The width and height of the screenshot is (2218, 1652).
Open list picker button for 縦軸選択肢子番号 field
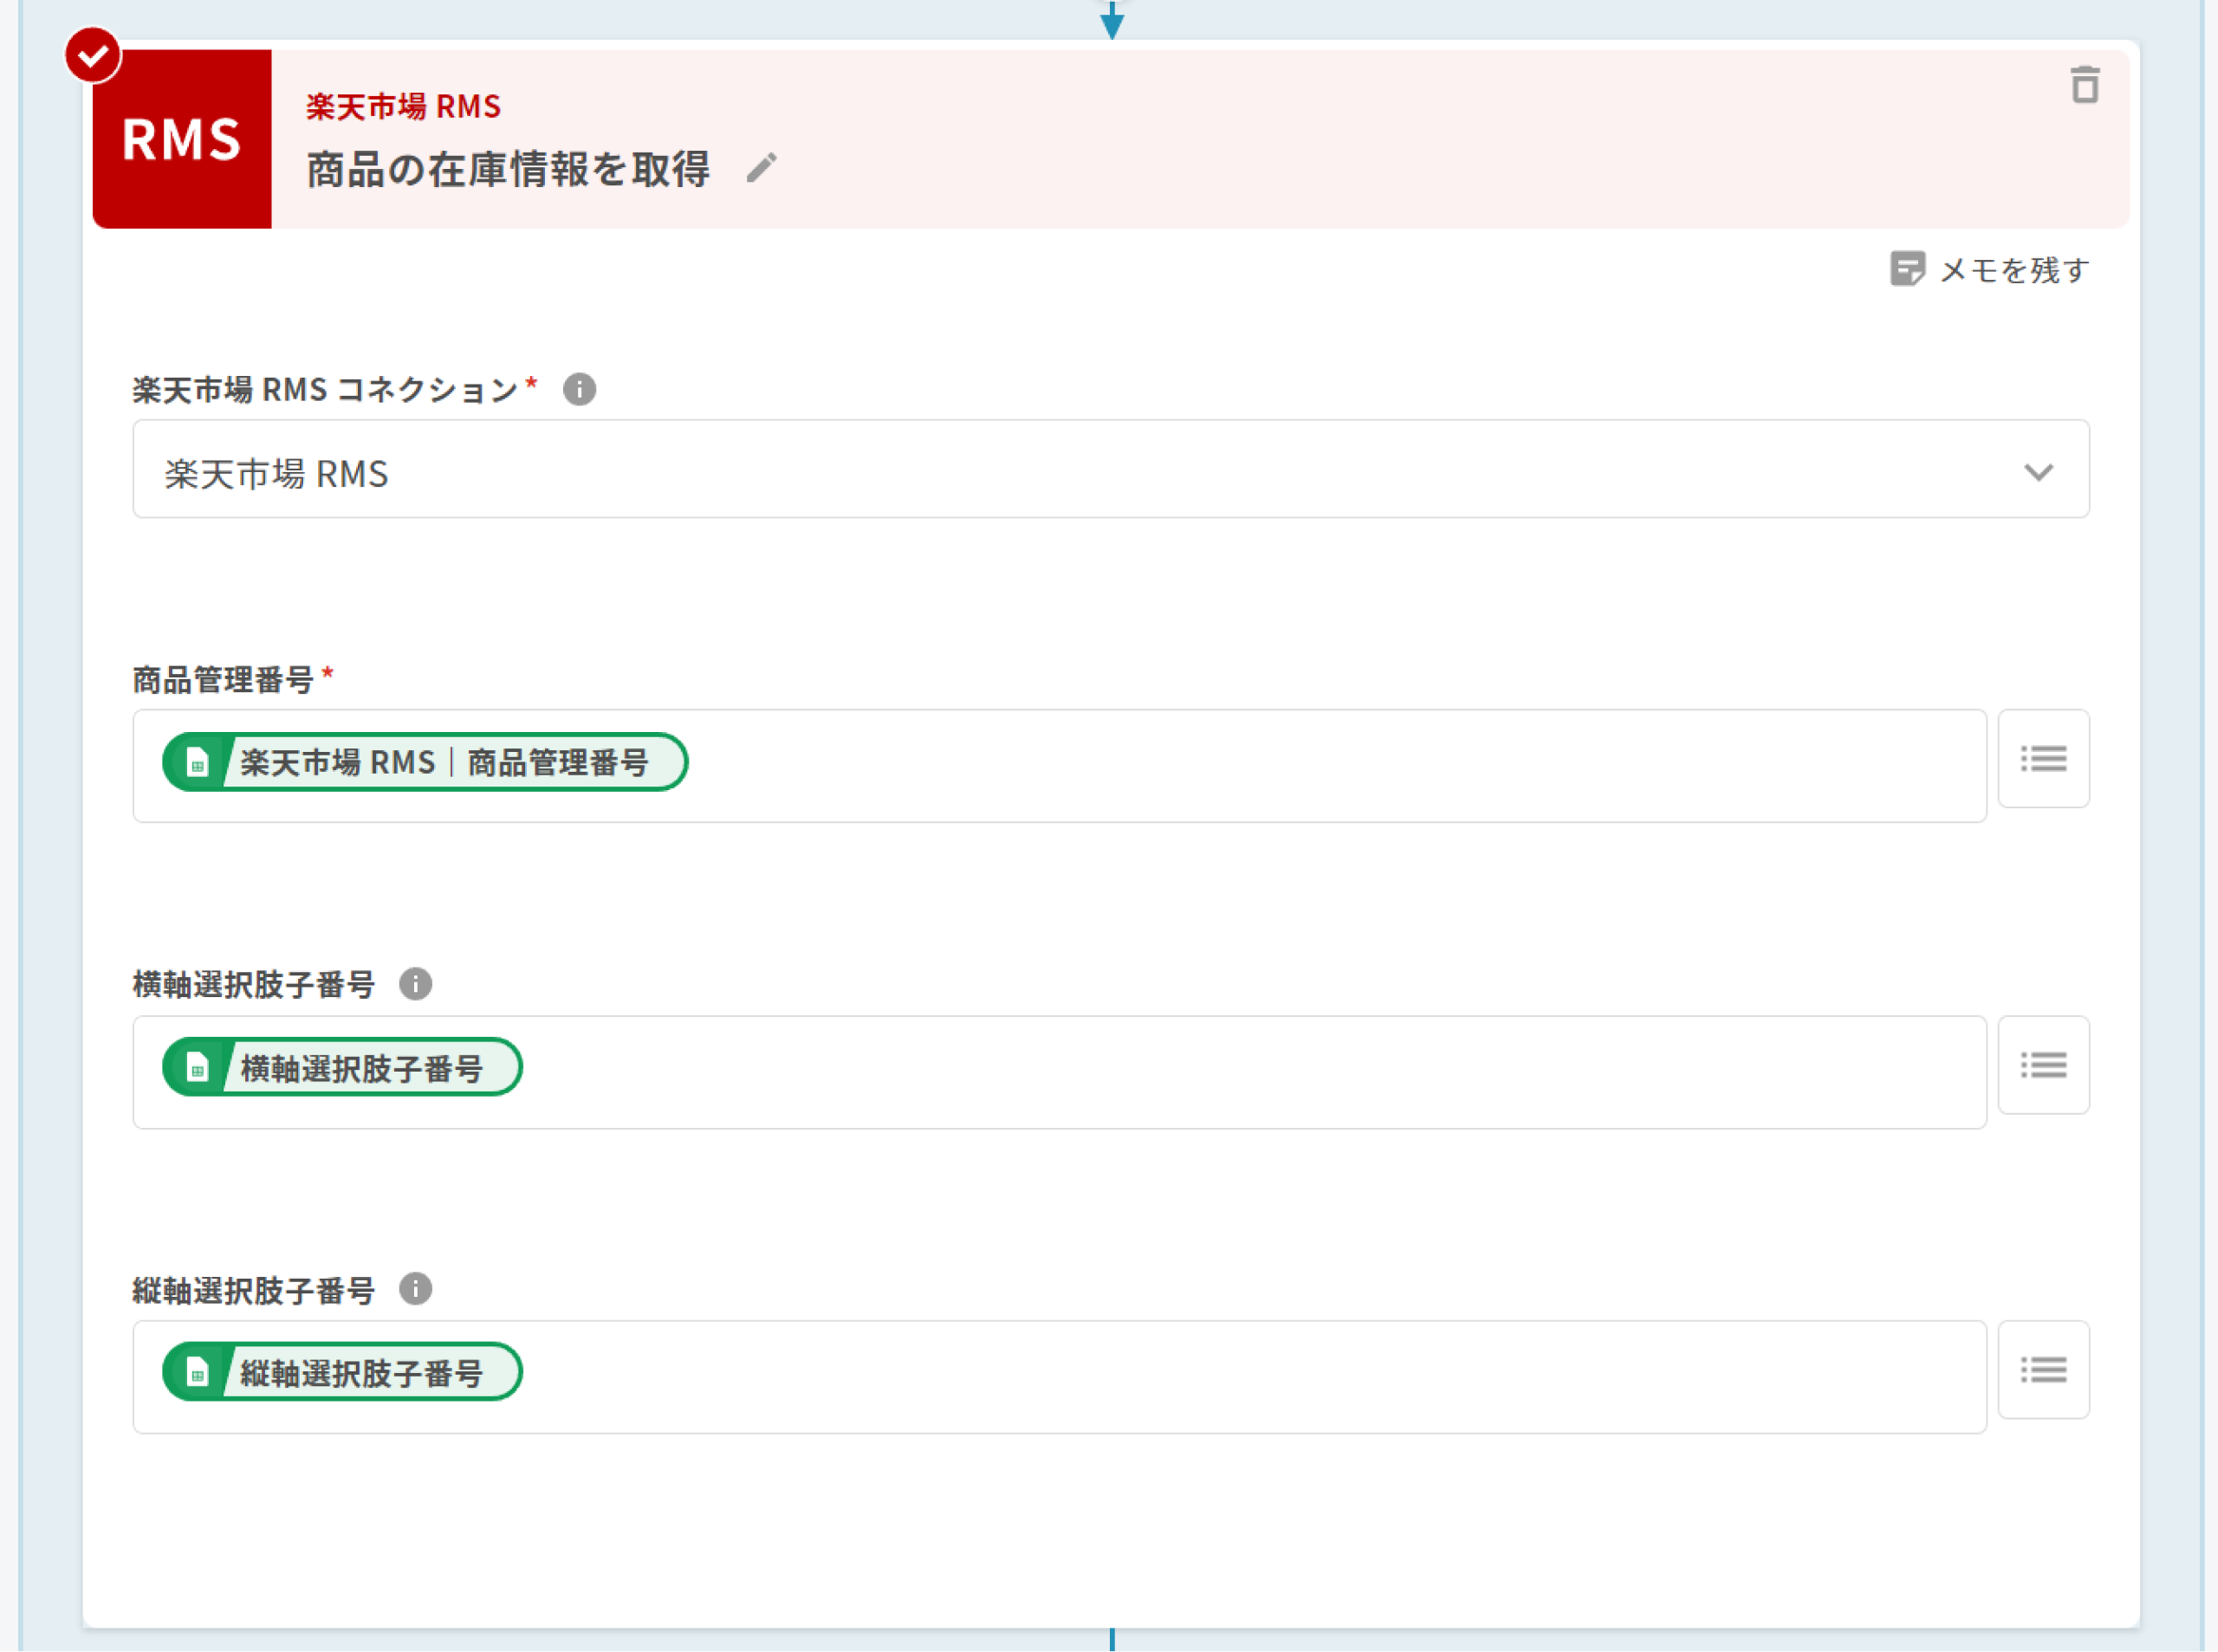[x=2043, y=1370]
